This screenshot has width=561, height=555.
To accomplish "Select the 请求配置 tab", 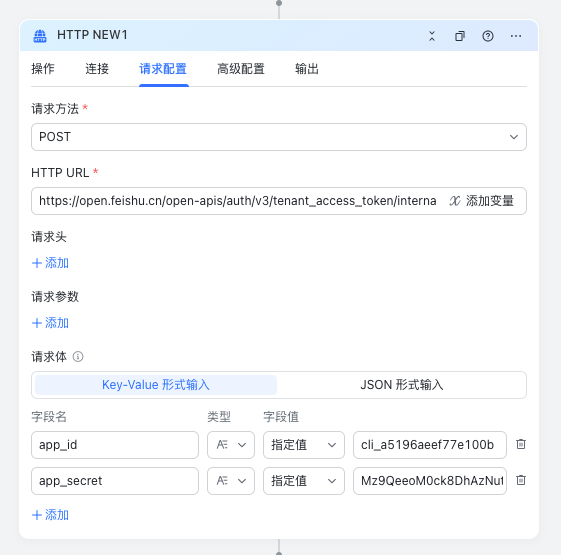I will pyautogui.click(x=163, y=69).
